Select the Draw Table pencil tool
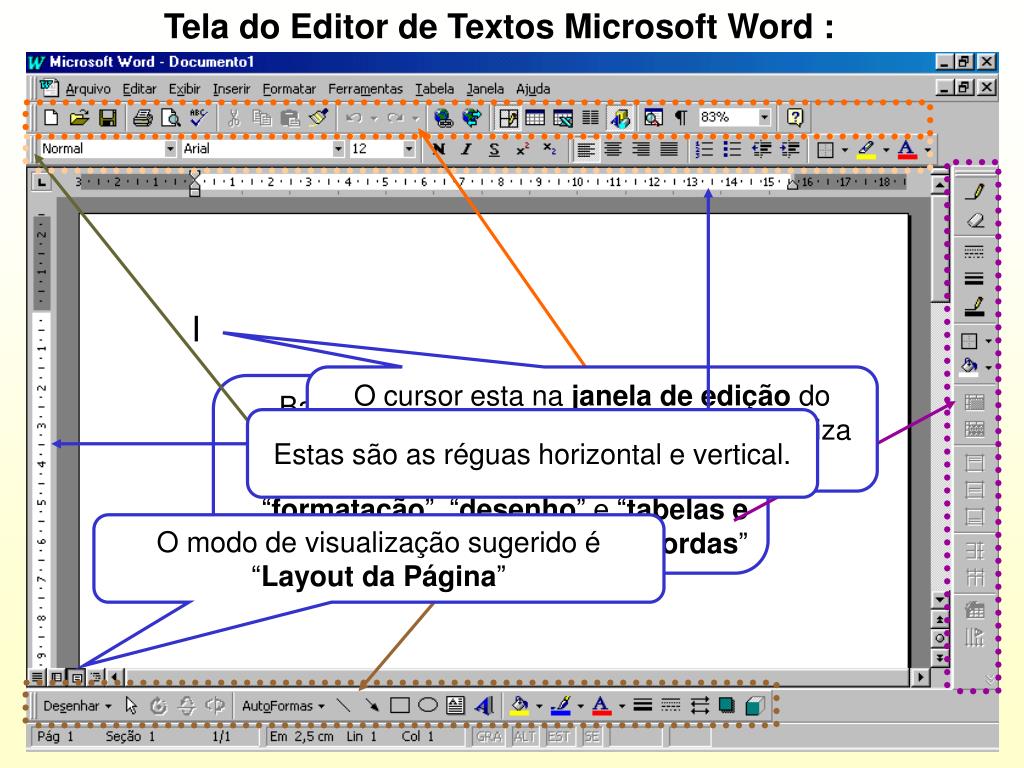 (975, 192)
